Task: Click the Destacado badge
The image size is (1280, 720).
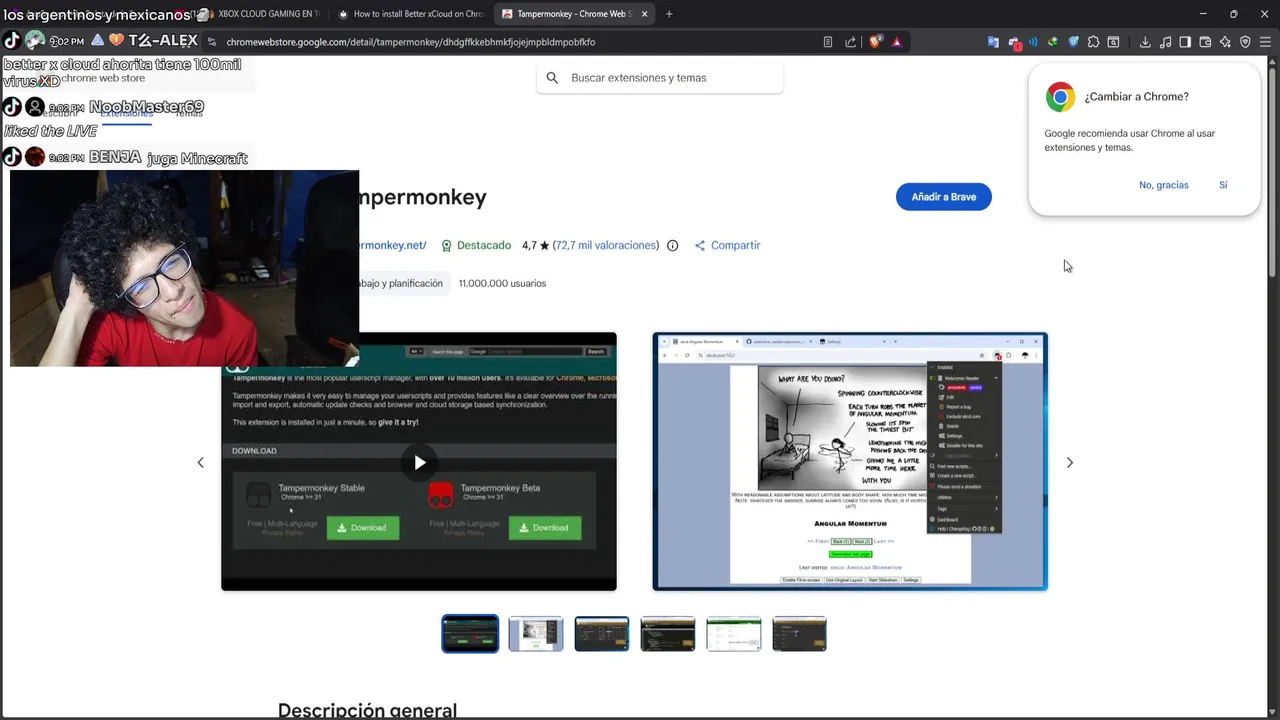Action: [476, 245]
